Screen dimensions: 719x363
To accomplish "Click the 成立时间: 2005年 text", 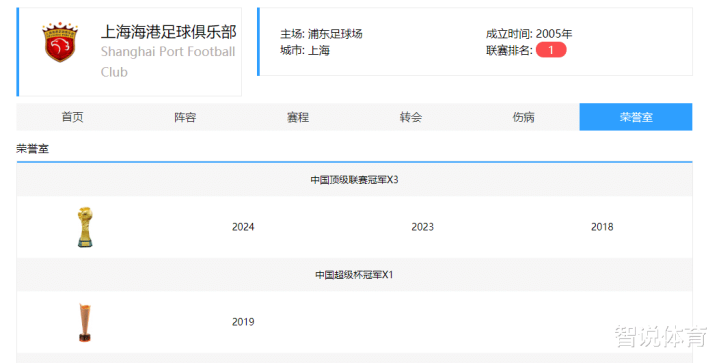I will coord(529,33).
